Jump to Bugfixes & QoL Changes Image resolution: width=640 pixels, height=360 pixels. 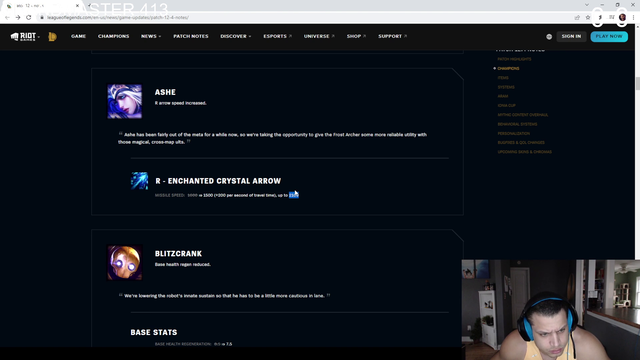click(x=521, y=142)
